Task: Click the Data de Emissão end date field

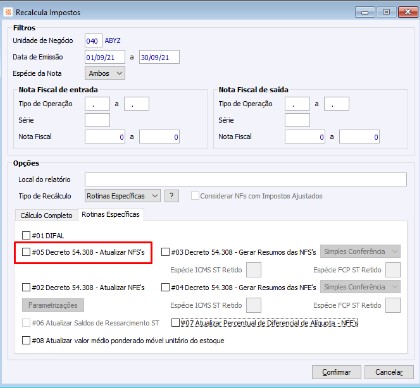Action: (x=159, y=57)
